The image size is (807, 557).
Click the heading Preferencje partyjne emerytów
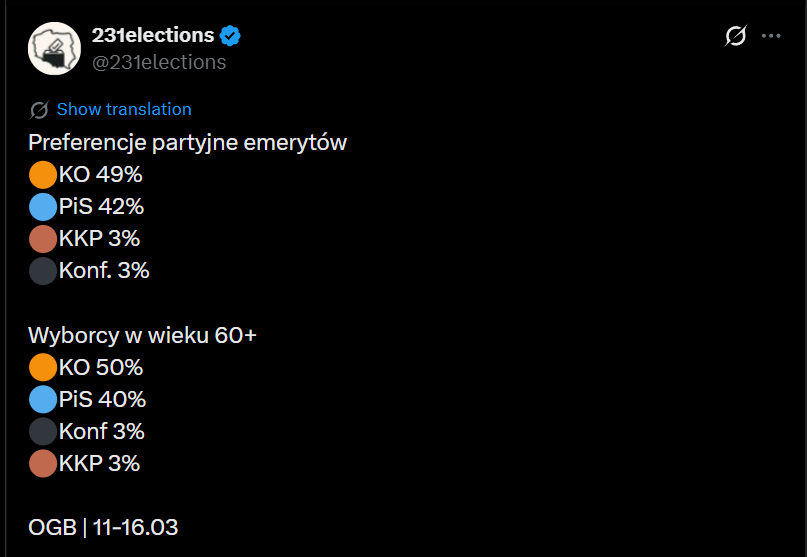187,143
